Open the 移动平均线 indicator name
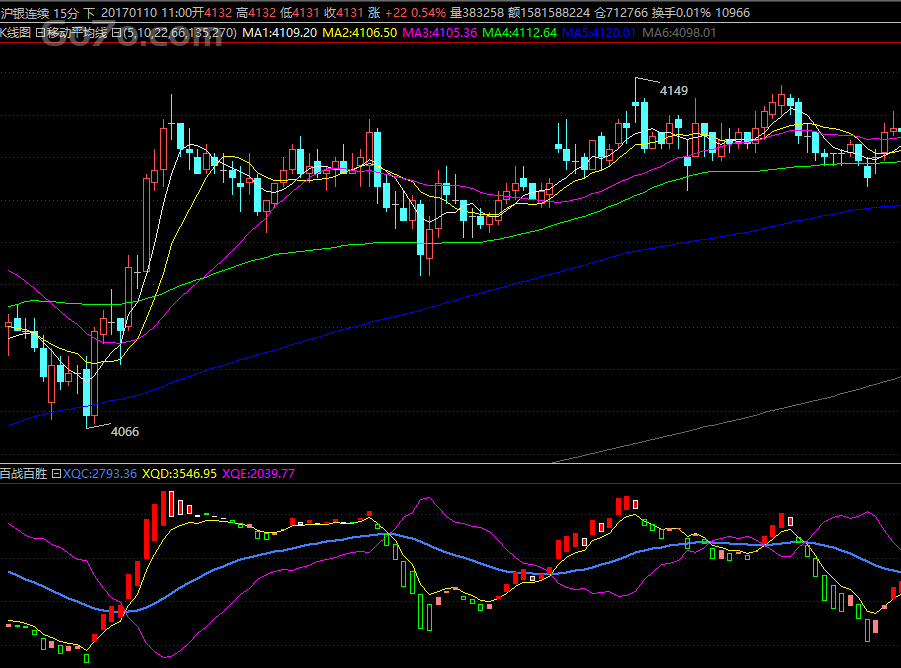This screenshot has height=668, width=901. (x=76, y=33)
